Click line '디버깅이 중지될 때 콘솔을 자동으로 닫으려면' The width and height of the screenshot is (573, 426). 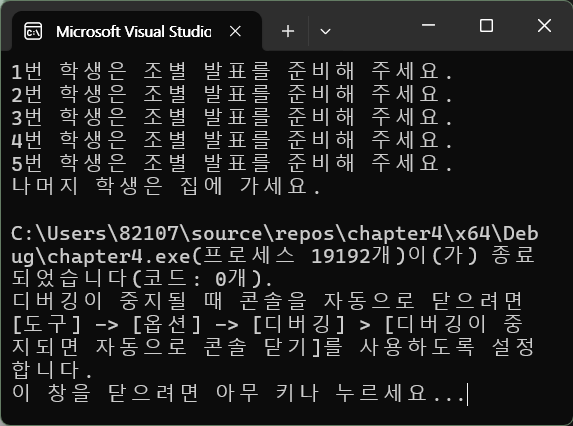point(267,302)
